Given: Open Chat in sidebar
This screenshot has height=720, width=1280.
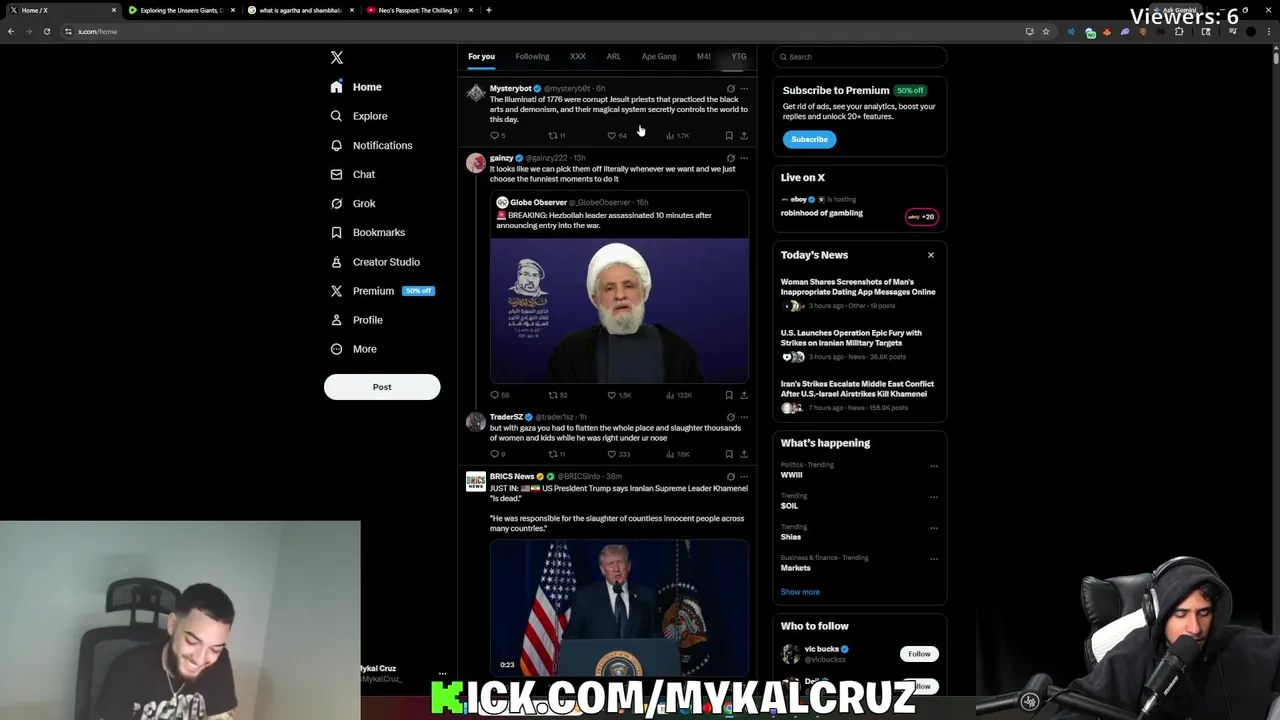Looking at the screenshot, I should [x=353, y=174].
